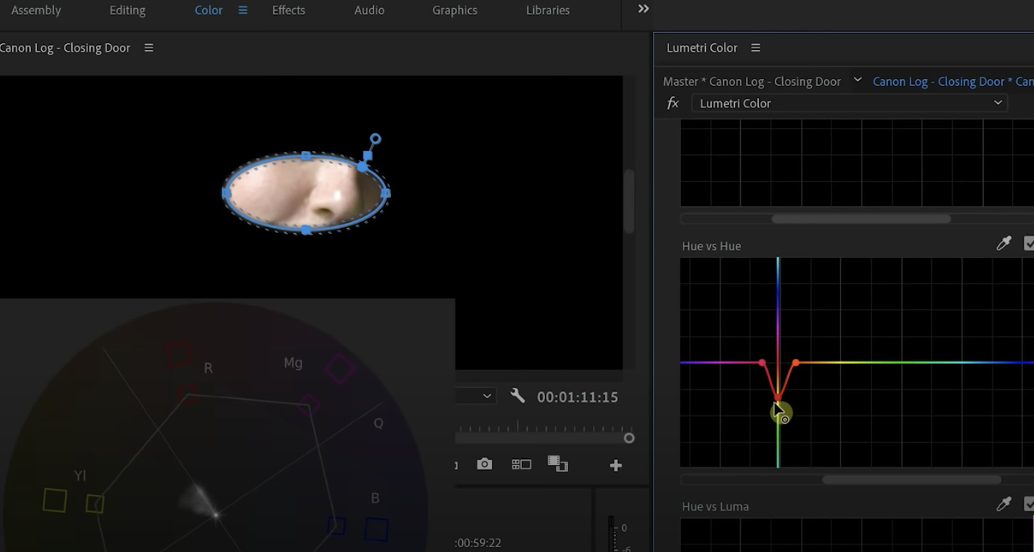Switch to the Graphics workspace tab
This screenshot has height=552, width=1034.
(x=454, y=11)
